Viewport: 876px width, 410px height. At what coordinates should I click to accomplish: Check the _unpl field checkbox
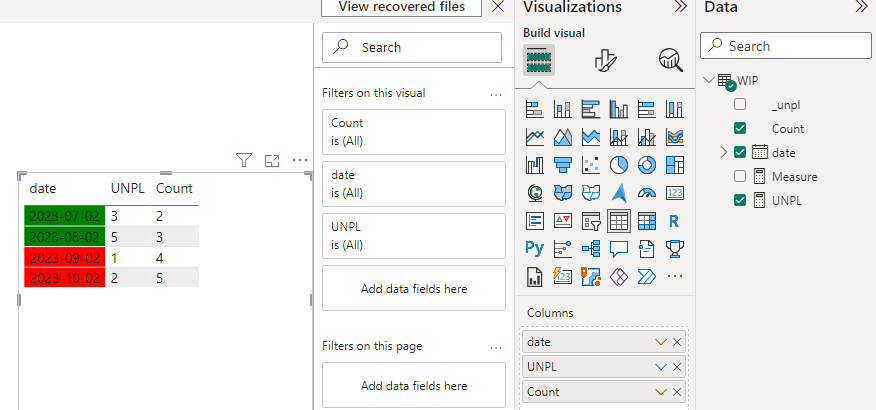point(740,104)
